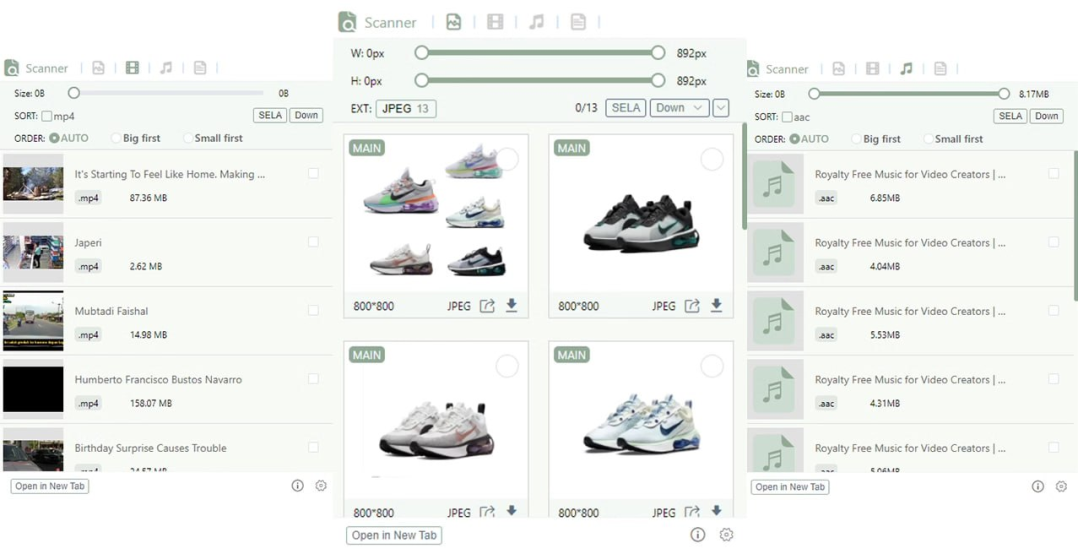Open info icon in center panel footer

coord(698,535)
